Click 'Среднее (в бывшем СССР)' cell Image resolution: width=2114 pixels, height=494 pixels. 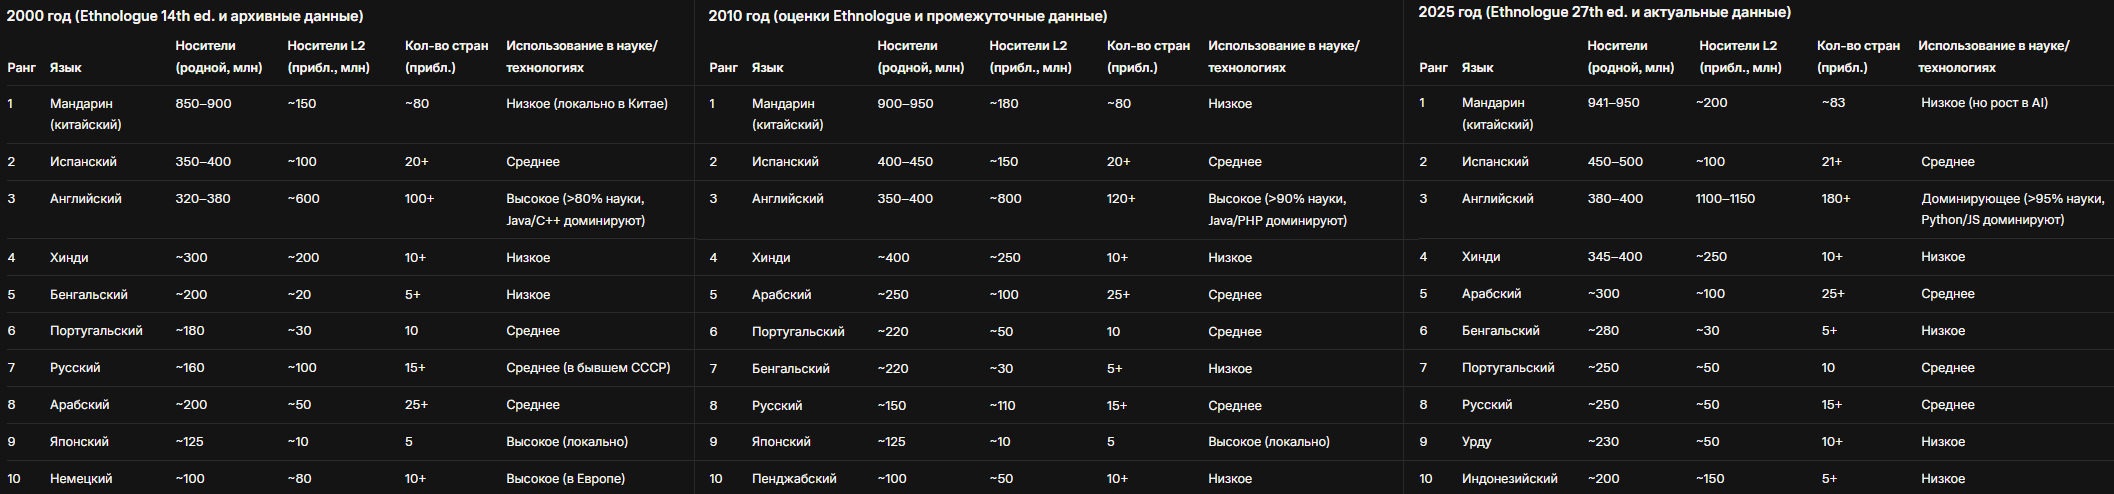(x=588, y=367)
